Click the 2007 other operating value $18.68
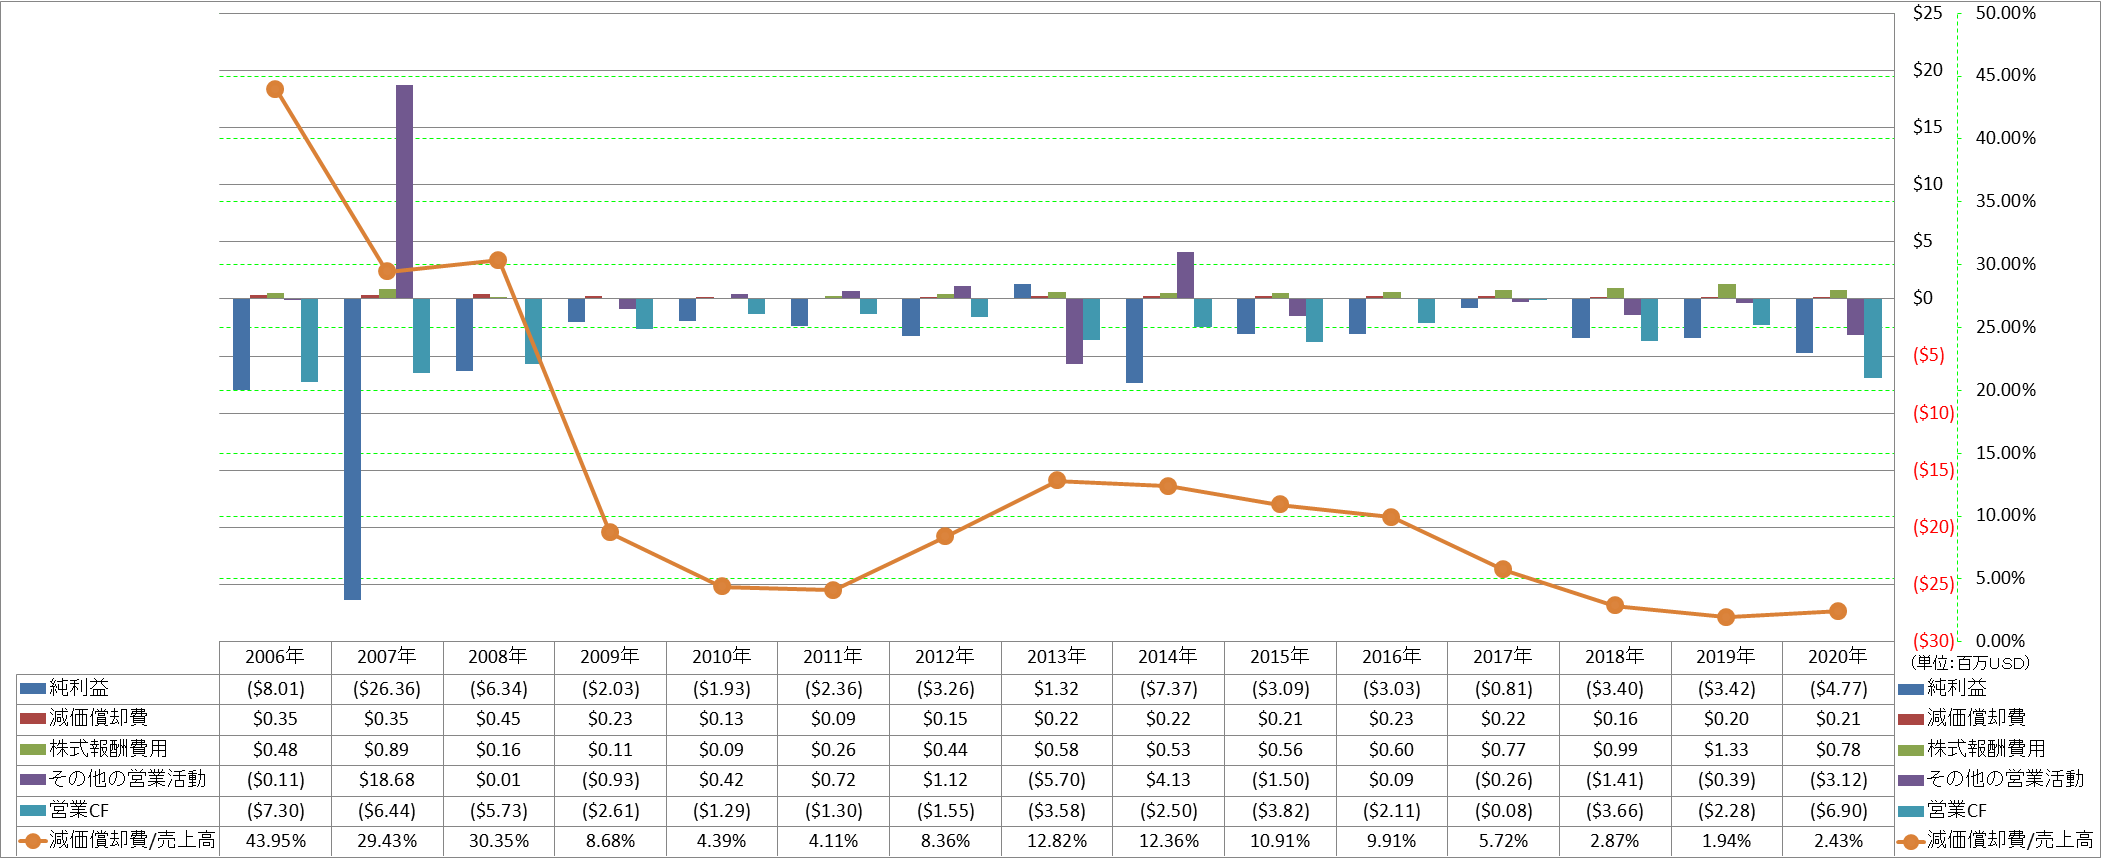This screenshot has height=858, width=2101. [x=387, y=780]
